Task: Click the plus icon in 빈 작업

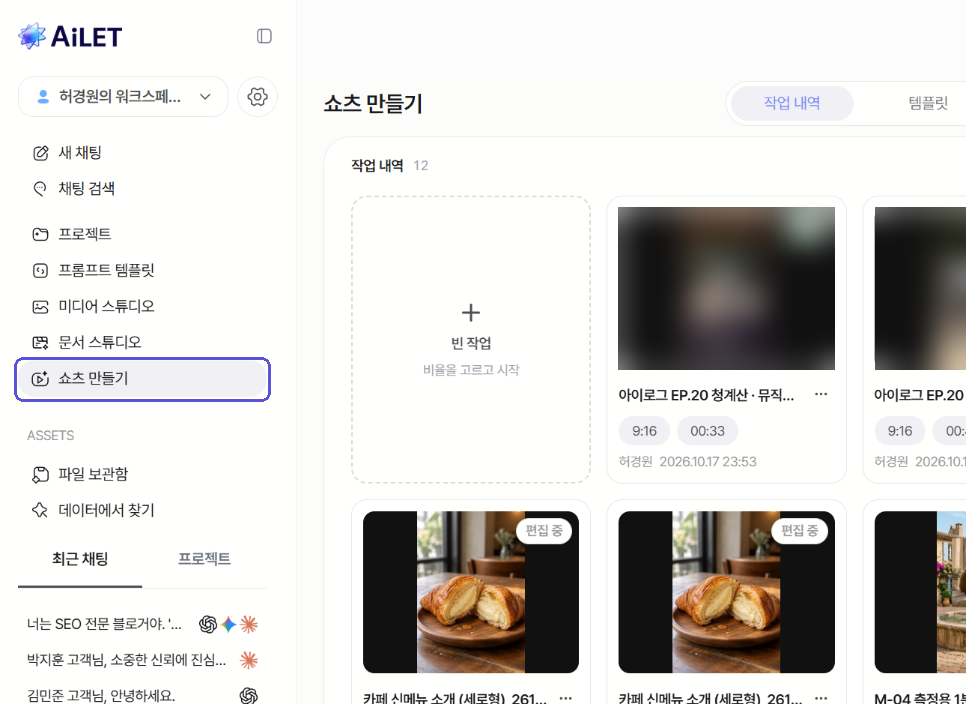Action: click(471, 312)
